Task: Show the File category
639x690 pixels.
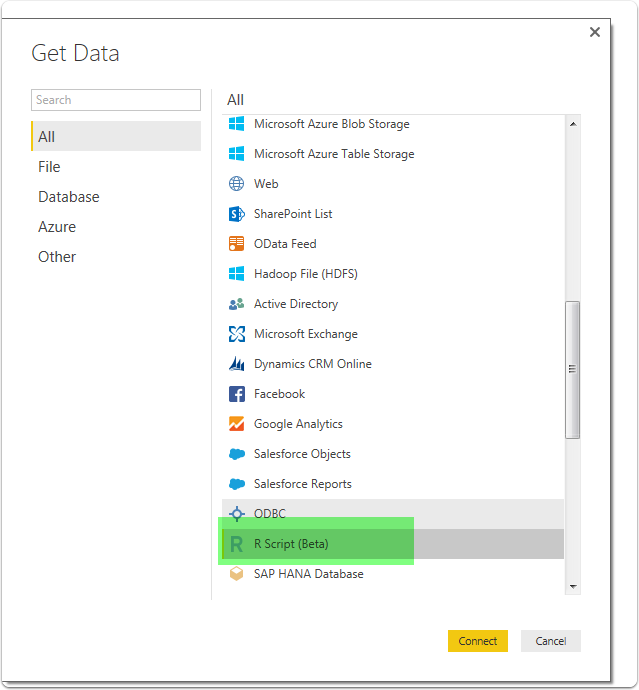Action: point(49,167)
